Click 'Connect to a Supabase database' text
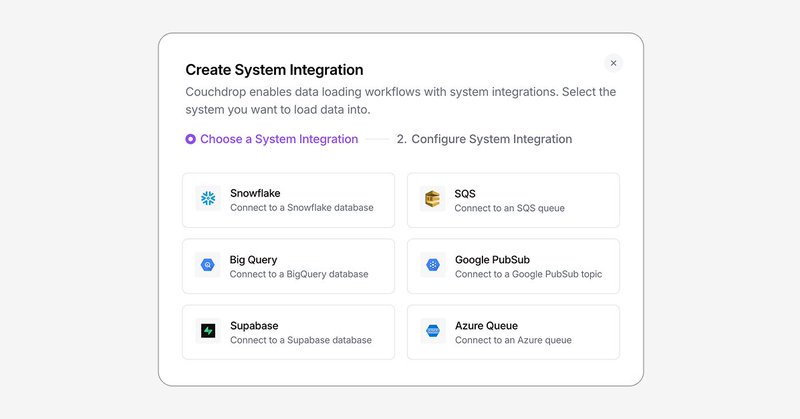The height and width of the screenshot is (419, 800). tap(301, 340)
